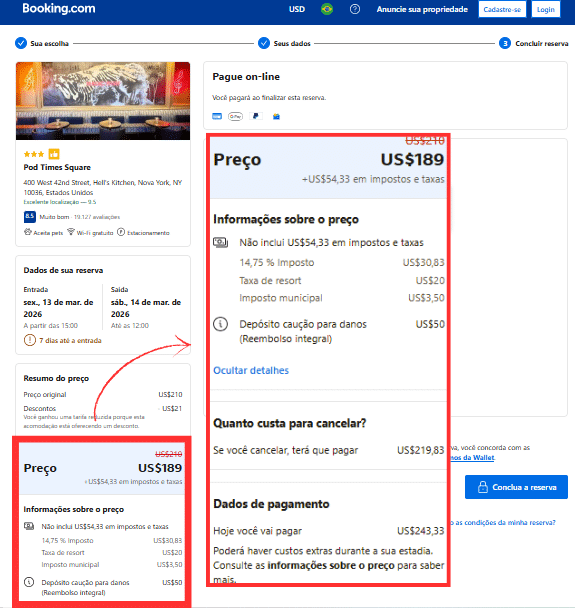Open language selector with Brazil flag

(x=327, y=9)
